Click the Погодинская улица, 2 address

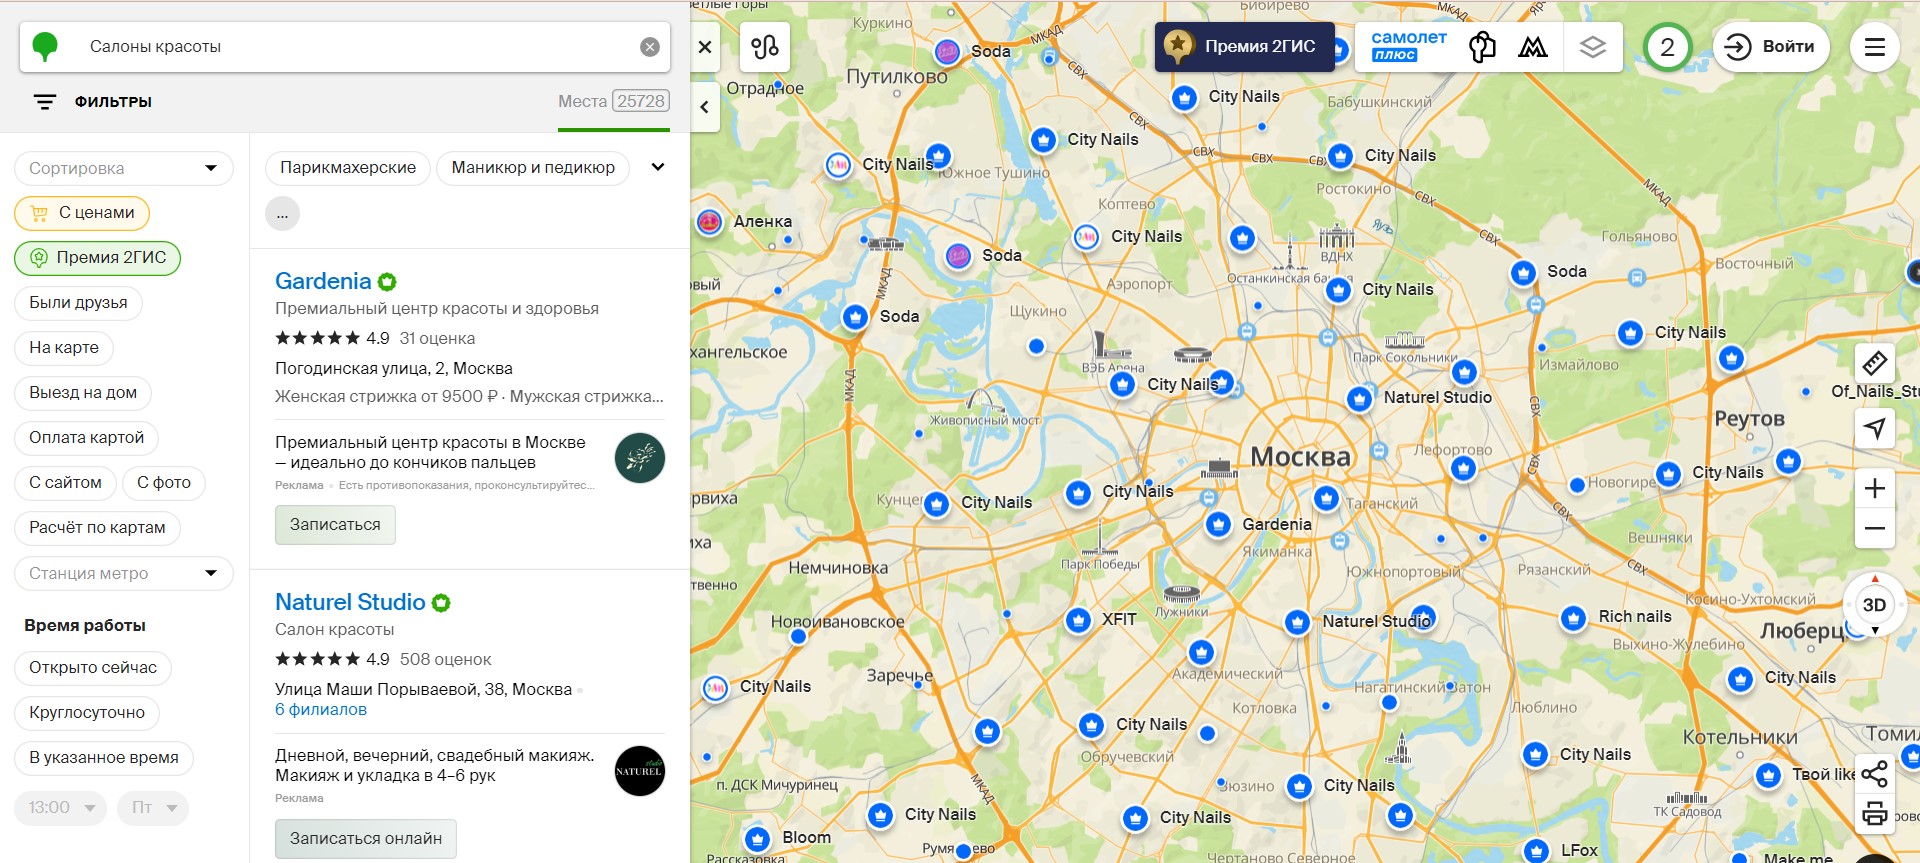pos(394,369)
